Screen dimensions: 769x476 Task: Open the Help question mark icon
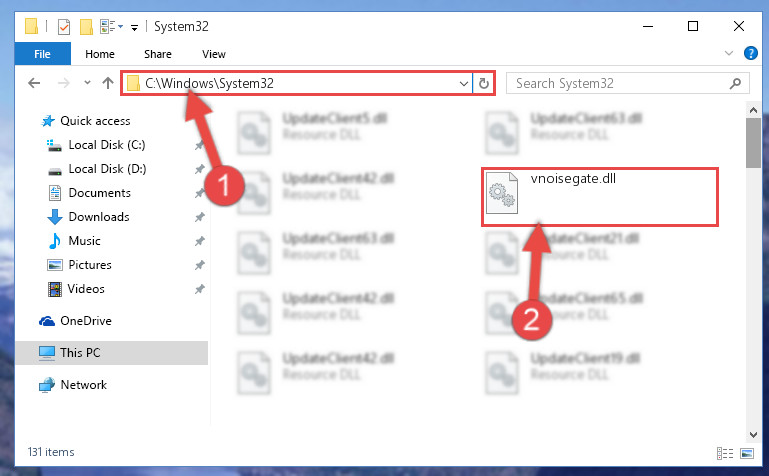(x=750, y=53)
